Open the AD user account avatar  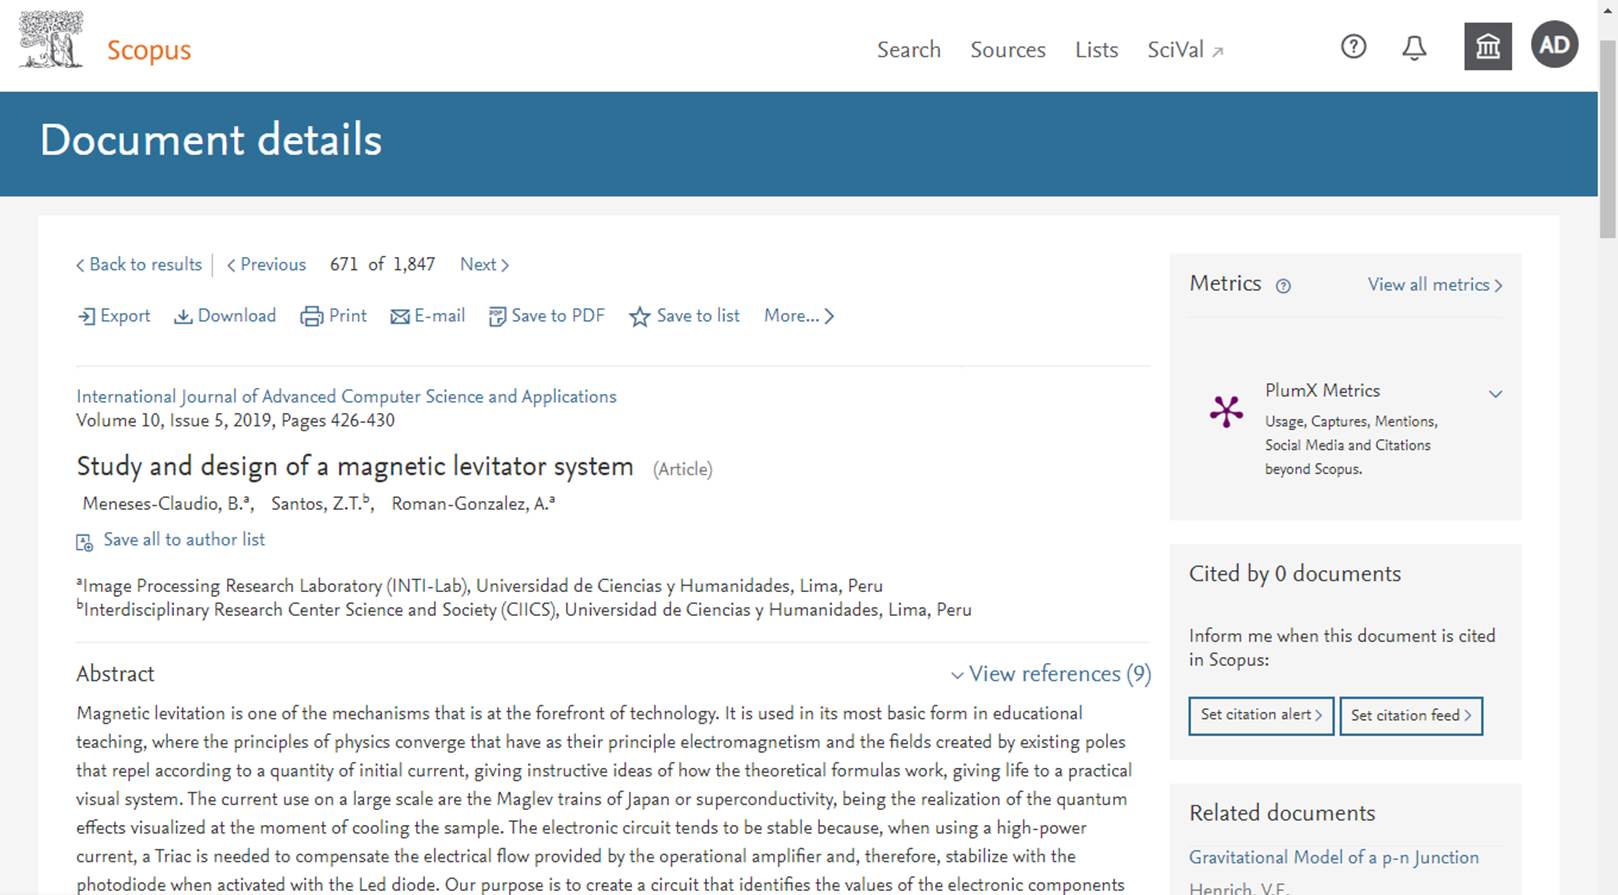pos(1554,45)
